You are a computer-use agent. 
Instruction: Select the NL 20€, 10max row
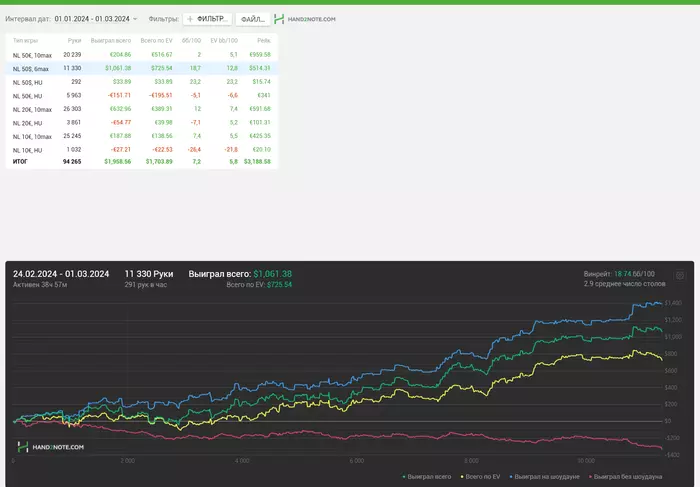(x=142, y=109)
